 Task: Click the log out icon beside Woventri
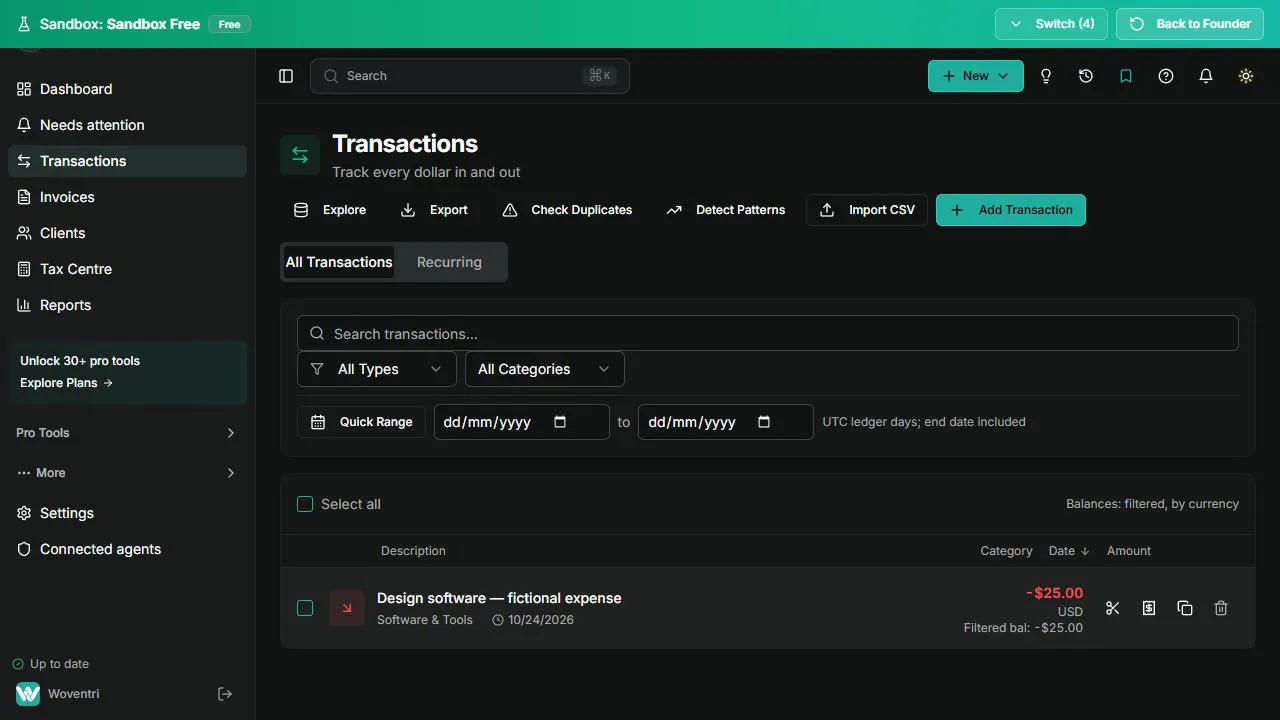click(225, 694)
